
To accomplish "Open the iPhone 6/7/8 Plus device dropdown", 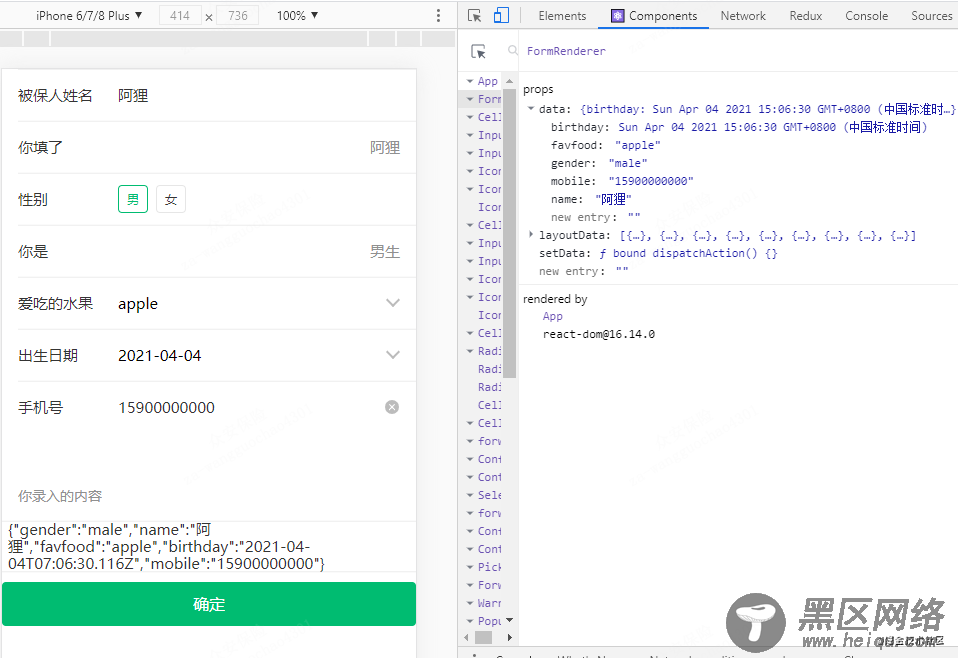I will click(89, 16).
